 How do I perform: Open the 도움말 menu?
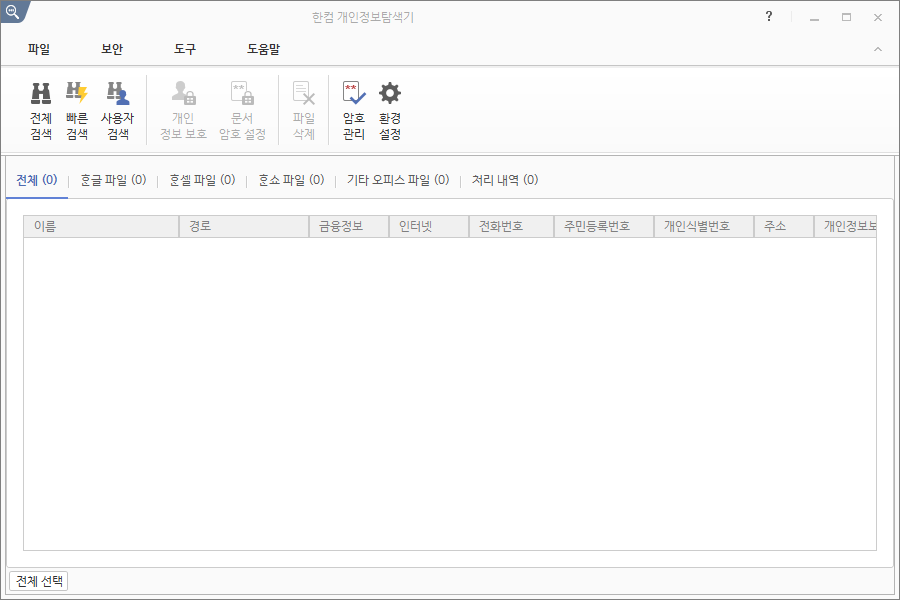click(263, 49)
